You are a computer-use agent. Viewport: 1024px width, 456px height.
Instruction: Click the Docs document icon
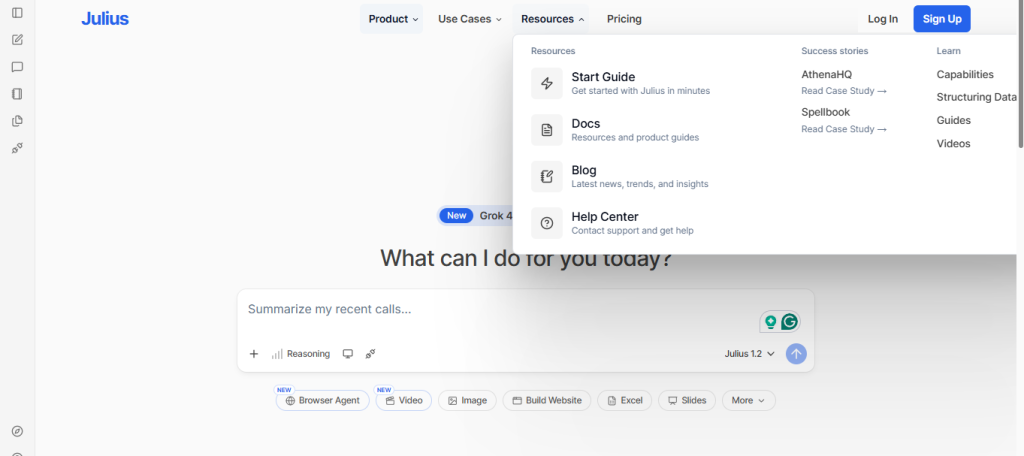(x=547, y=130)
